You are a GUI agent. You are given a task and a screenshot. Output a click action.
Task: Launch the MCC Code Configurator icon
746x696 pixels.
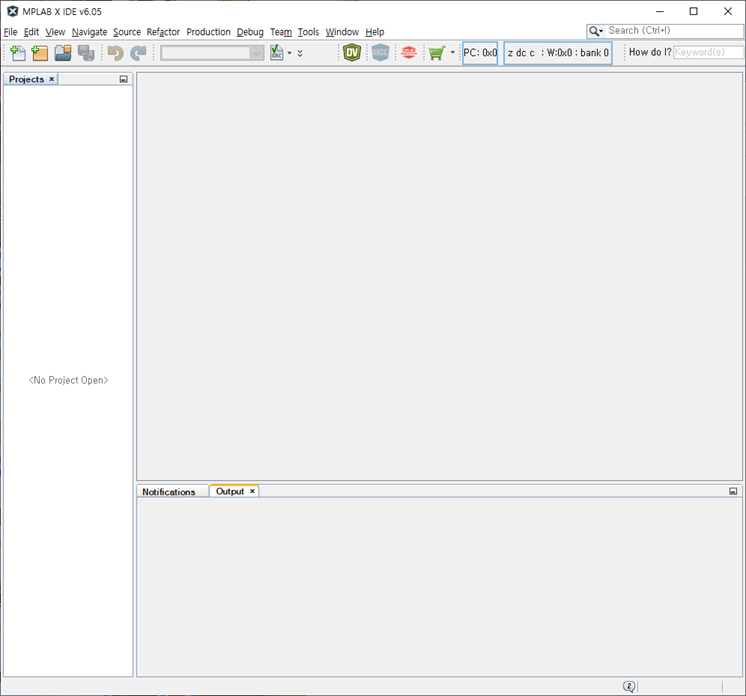[x=380, y=52]
